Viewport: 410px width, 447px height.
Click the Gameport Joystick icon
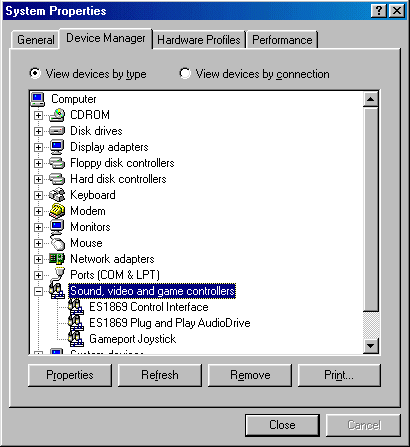click(x=76, y=338)
